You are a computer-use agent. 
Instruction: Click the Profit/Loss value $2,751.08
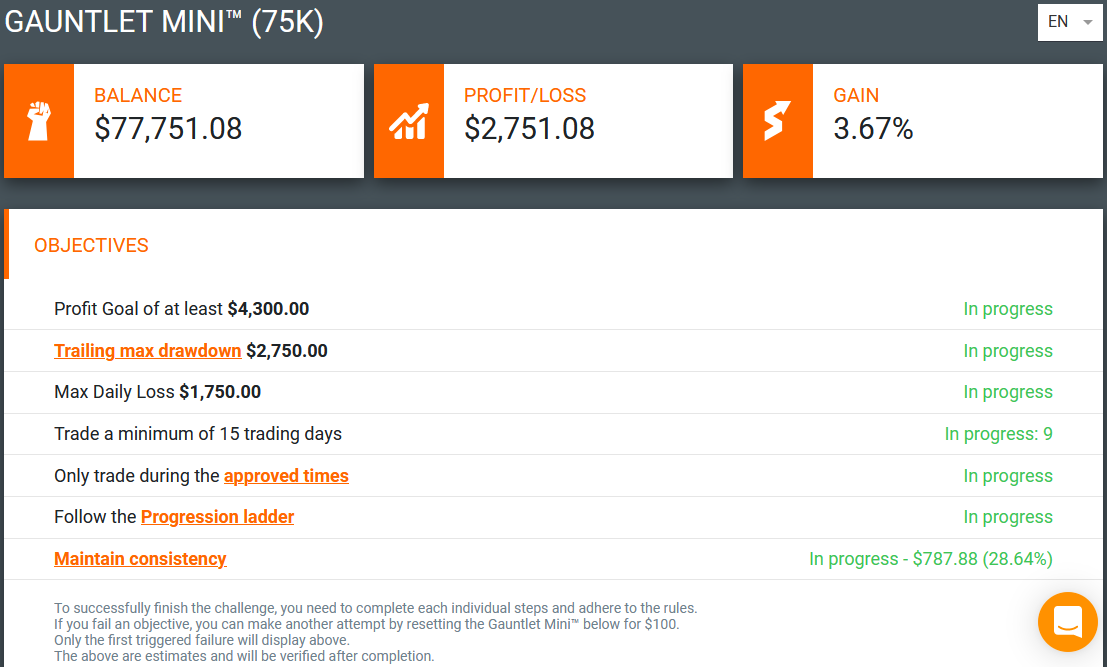pos(529,128)
